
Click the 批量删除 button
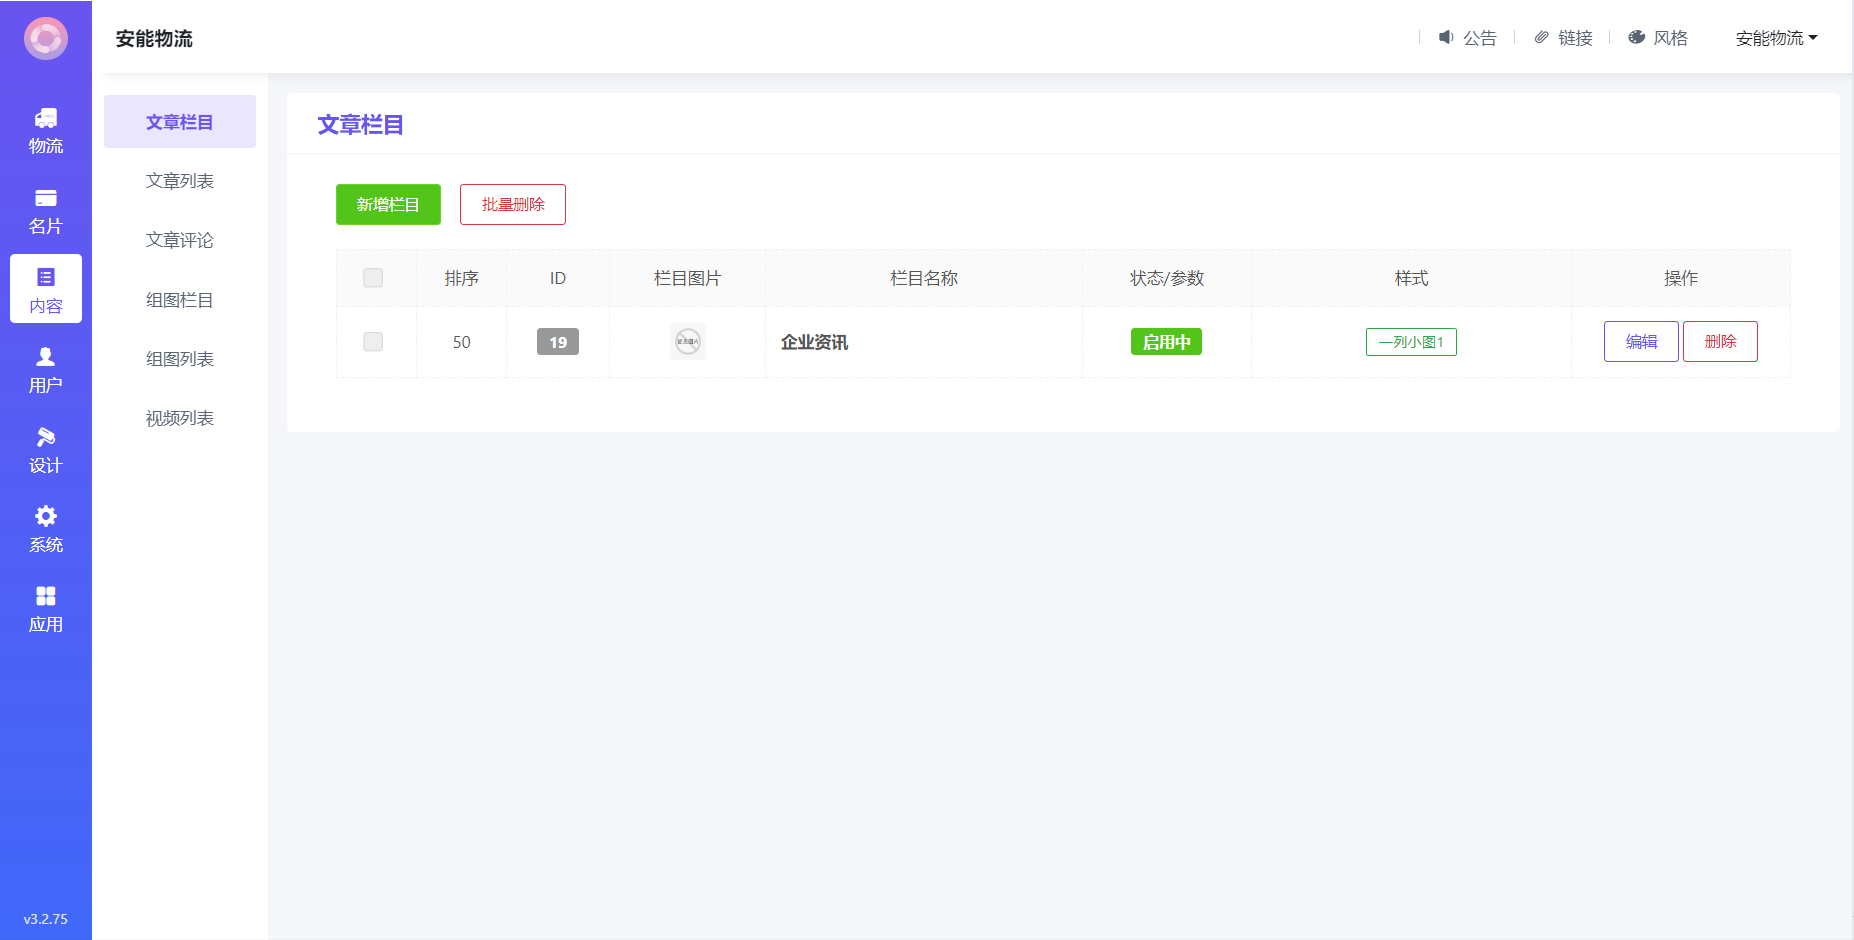click(x=513, y=205)
